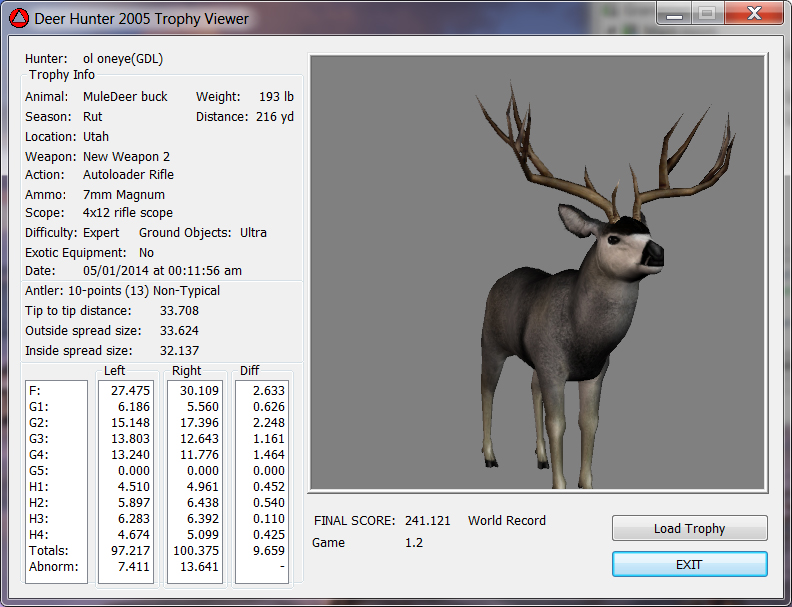The height and width of the screenshot is (607, 792).
Task: Click the window title bar text
Action: (142, 18)
